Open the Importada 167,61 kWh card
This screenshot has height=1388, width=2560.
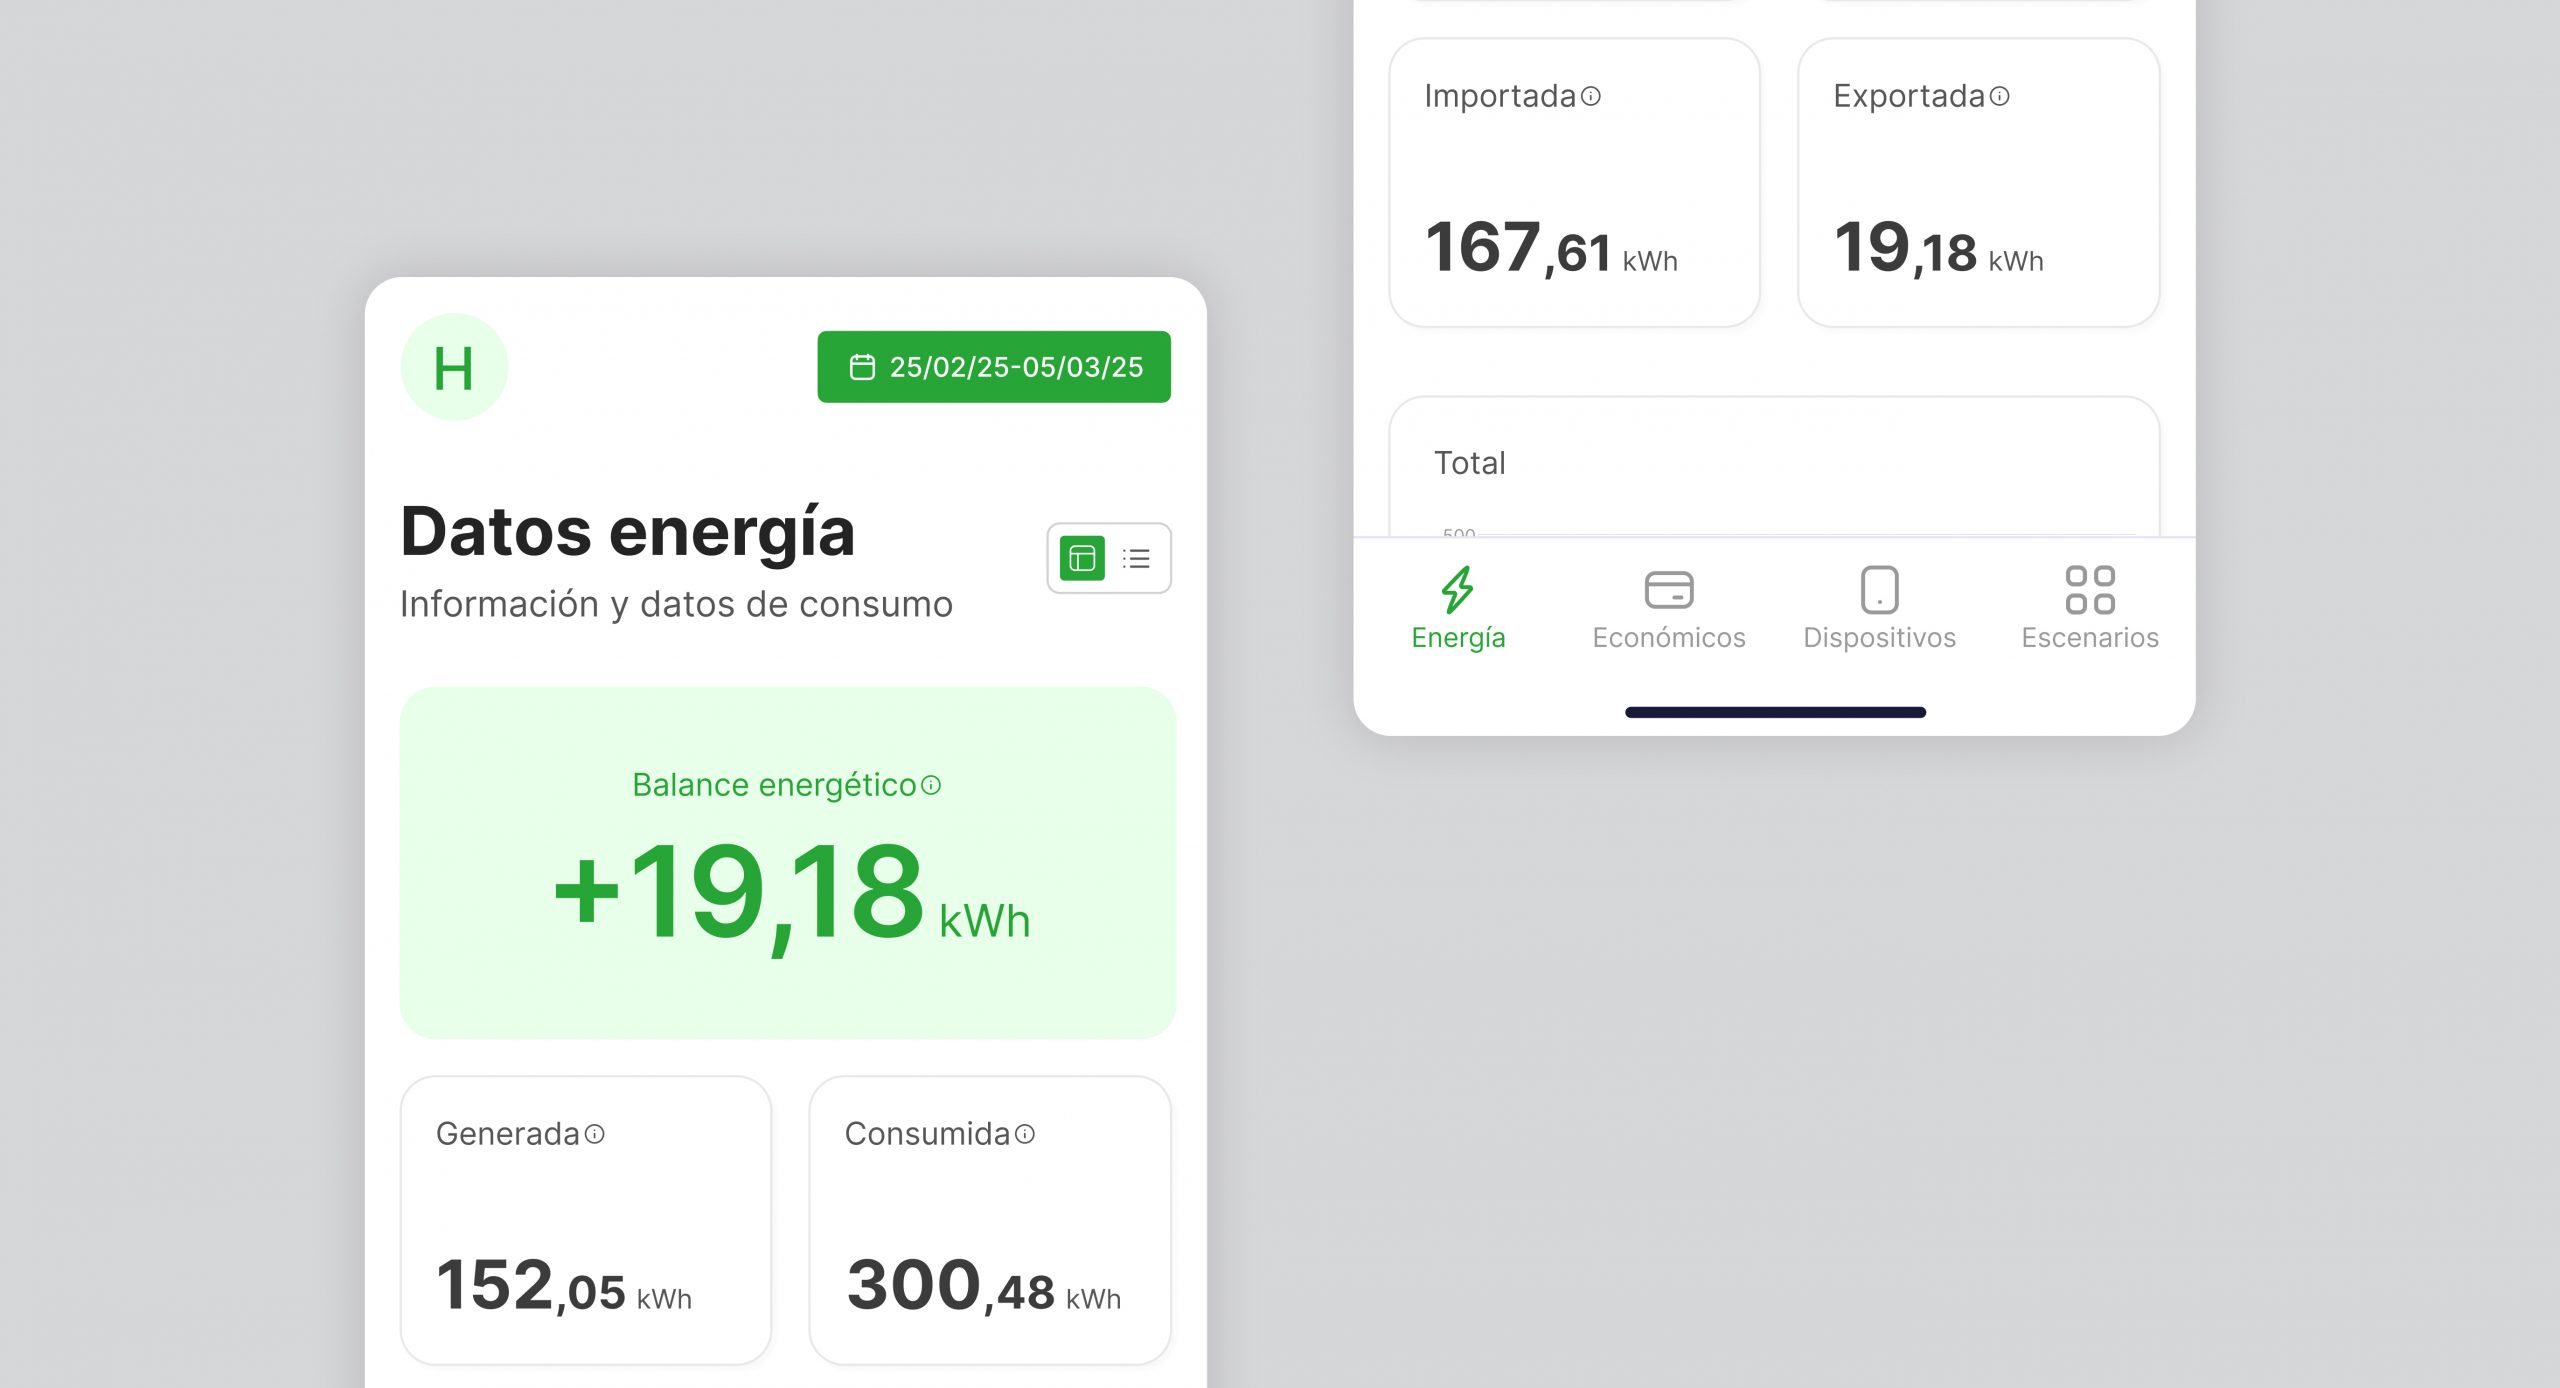point(1574,182)
